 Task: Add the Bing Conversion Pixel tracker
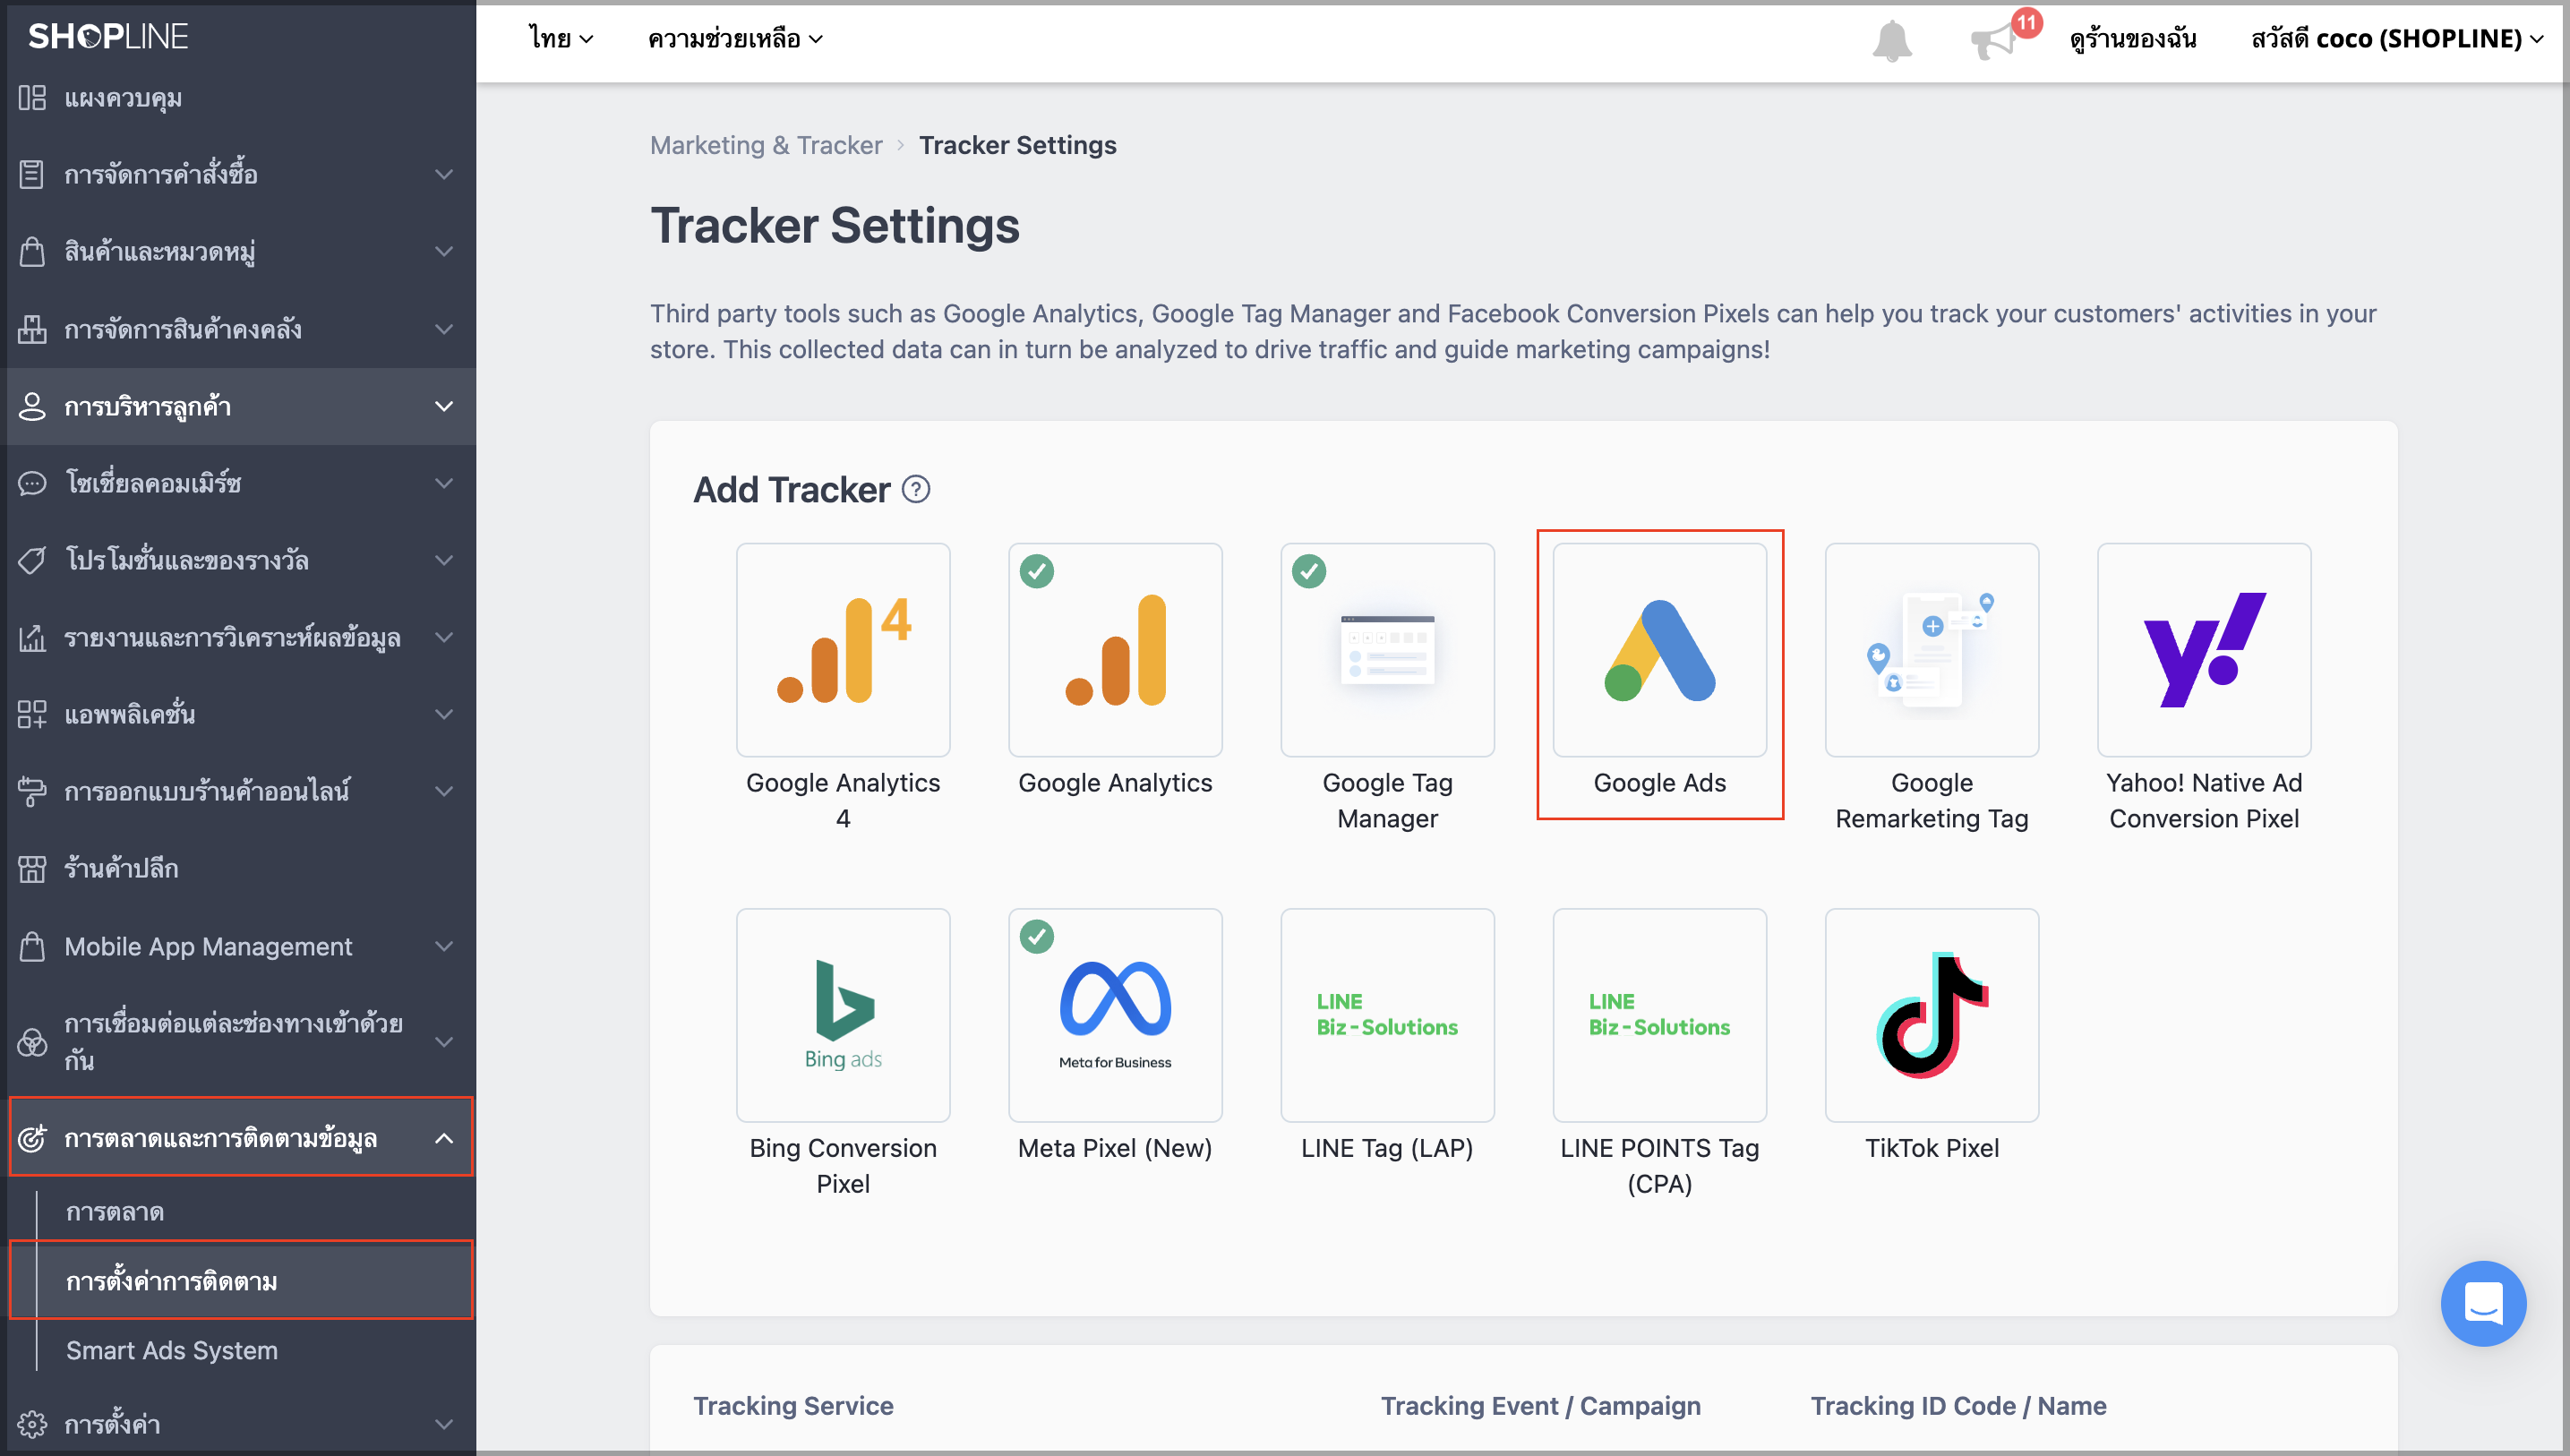[x=843, y=1015]
